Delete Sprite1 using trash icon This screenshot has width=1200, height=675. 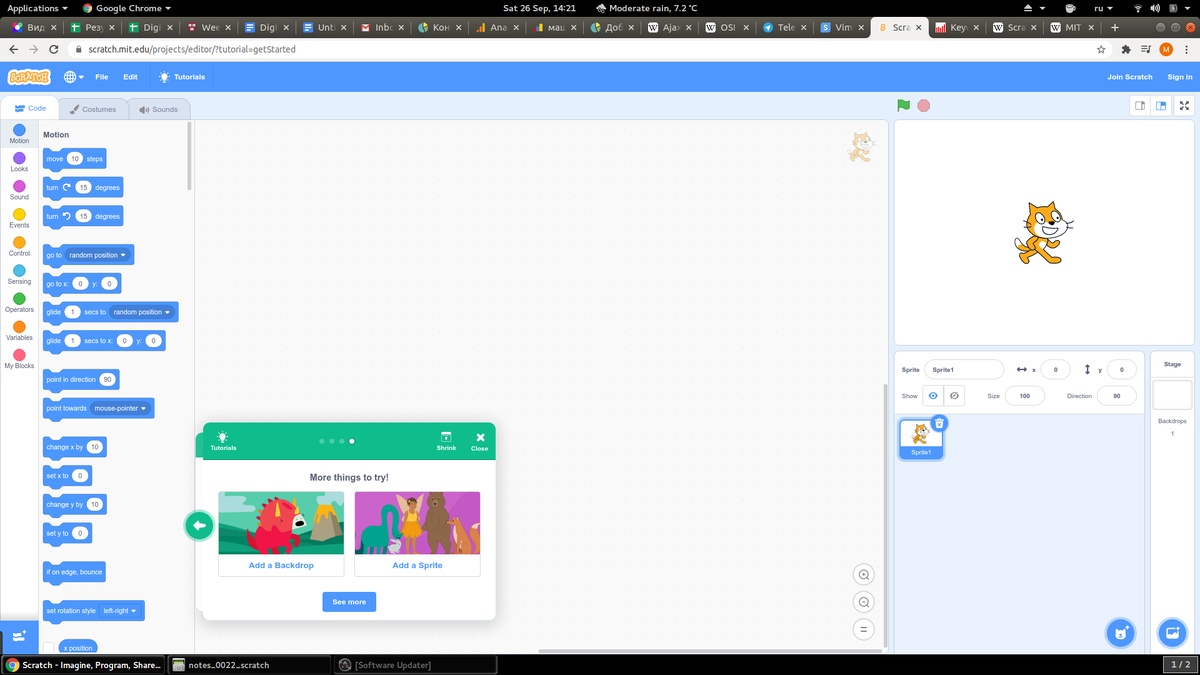tap(939, 423)
